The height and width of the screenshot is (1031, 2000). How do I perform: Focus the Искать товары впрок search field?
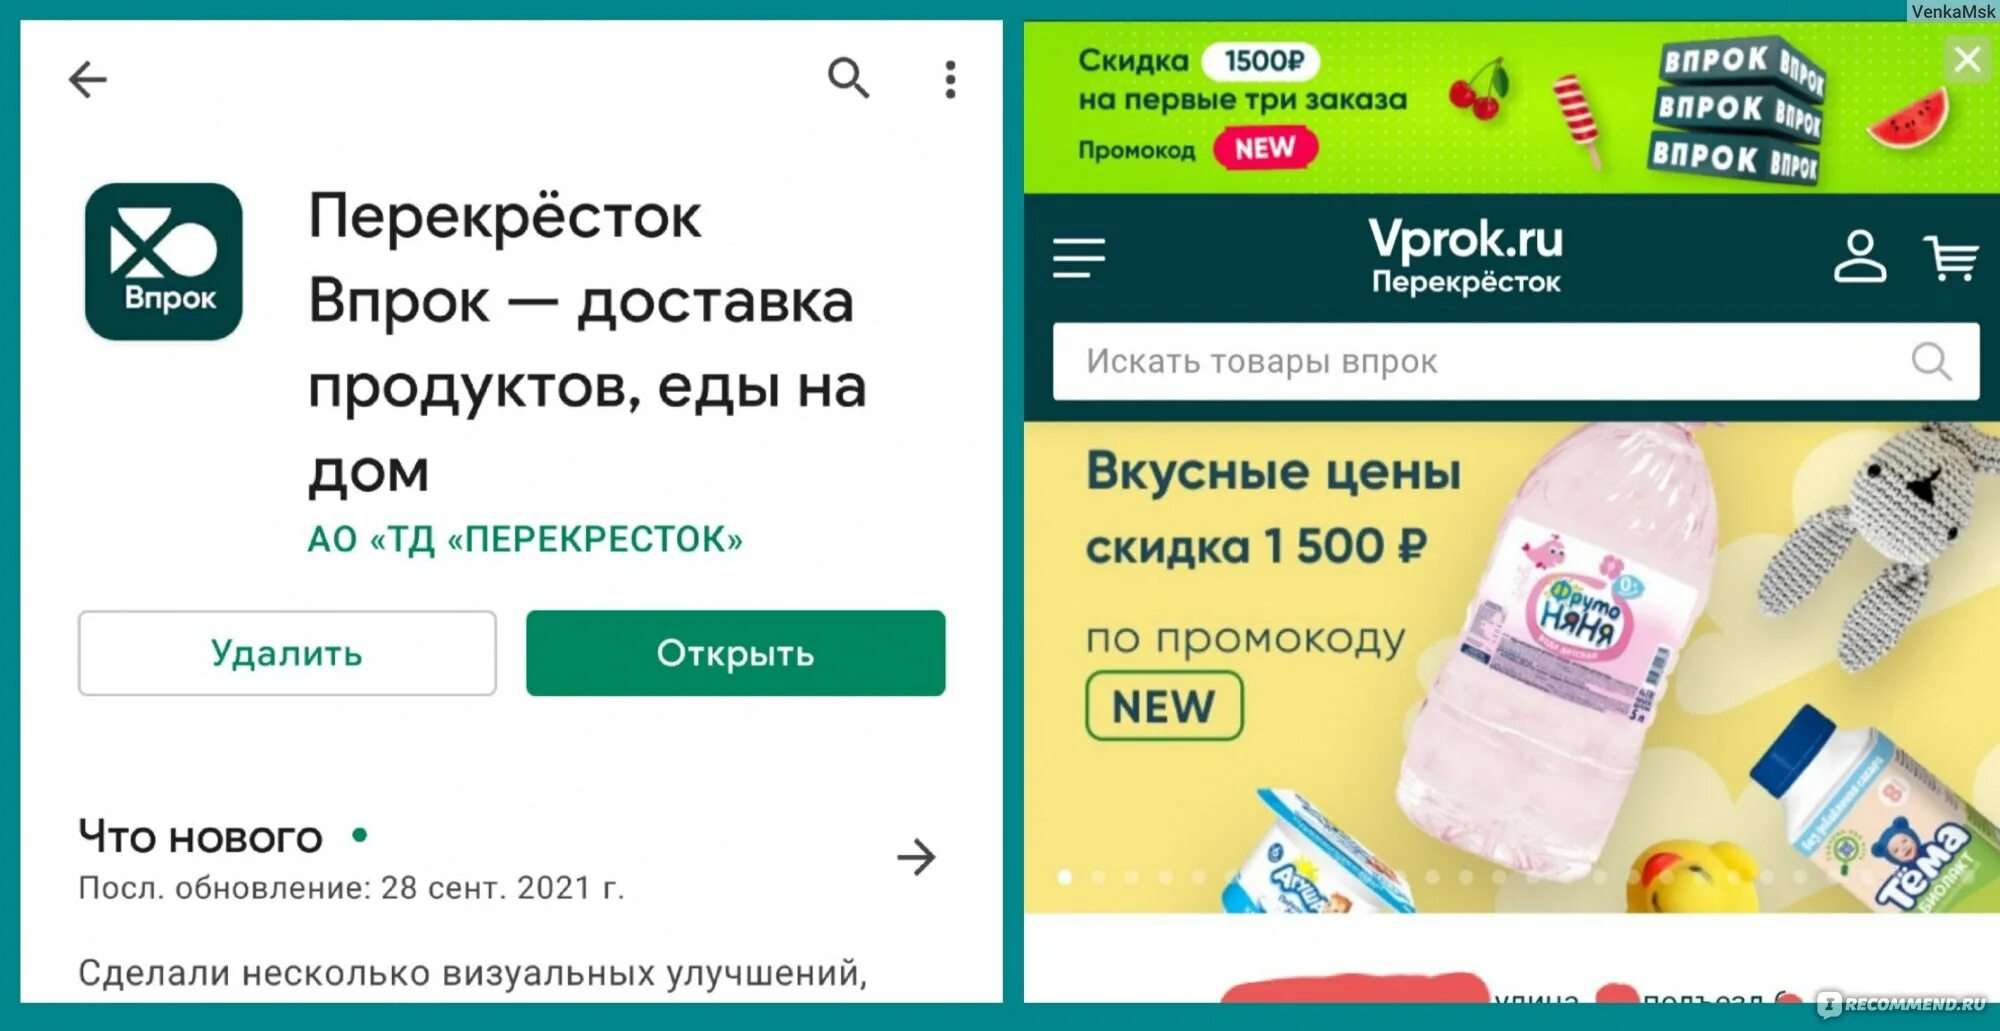[1515, 361]
